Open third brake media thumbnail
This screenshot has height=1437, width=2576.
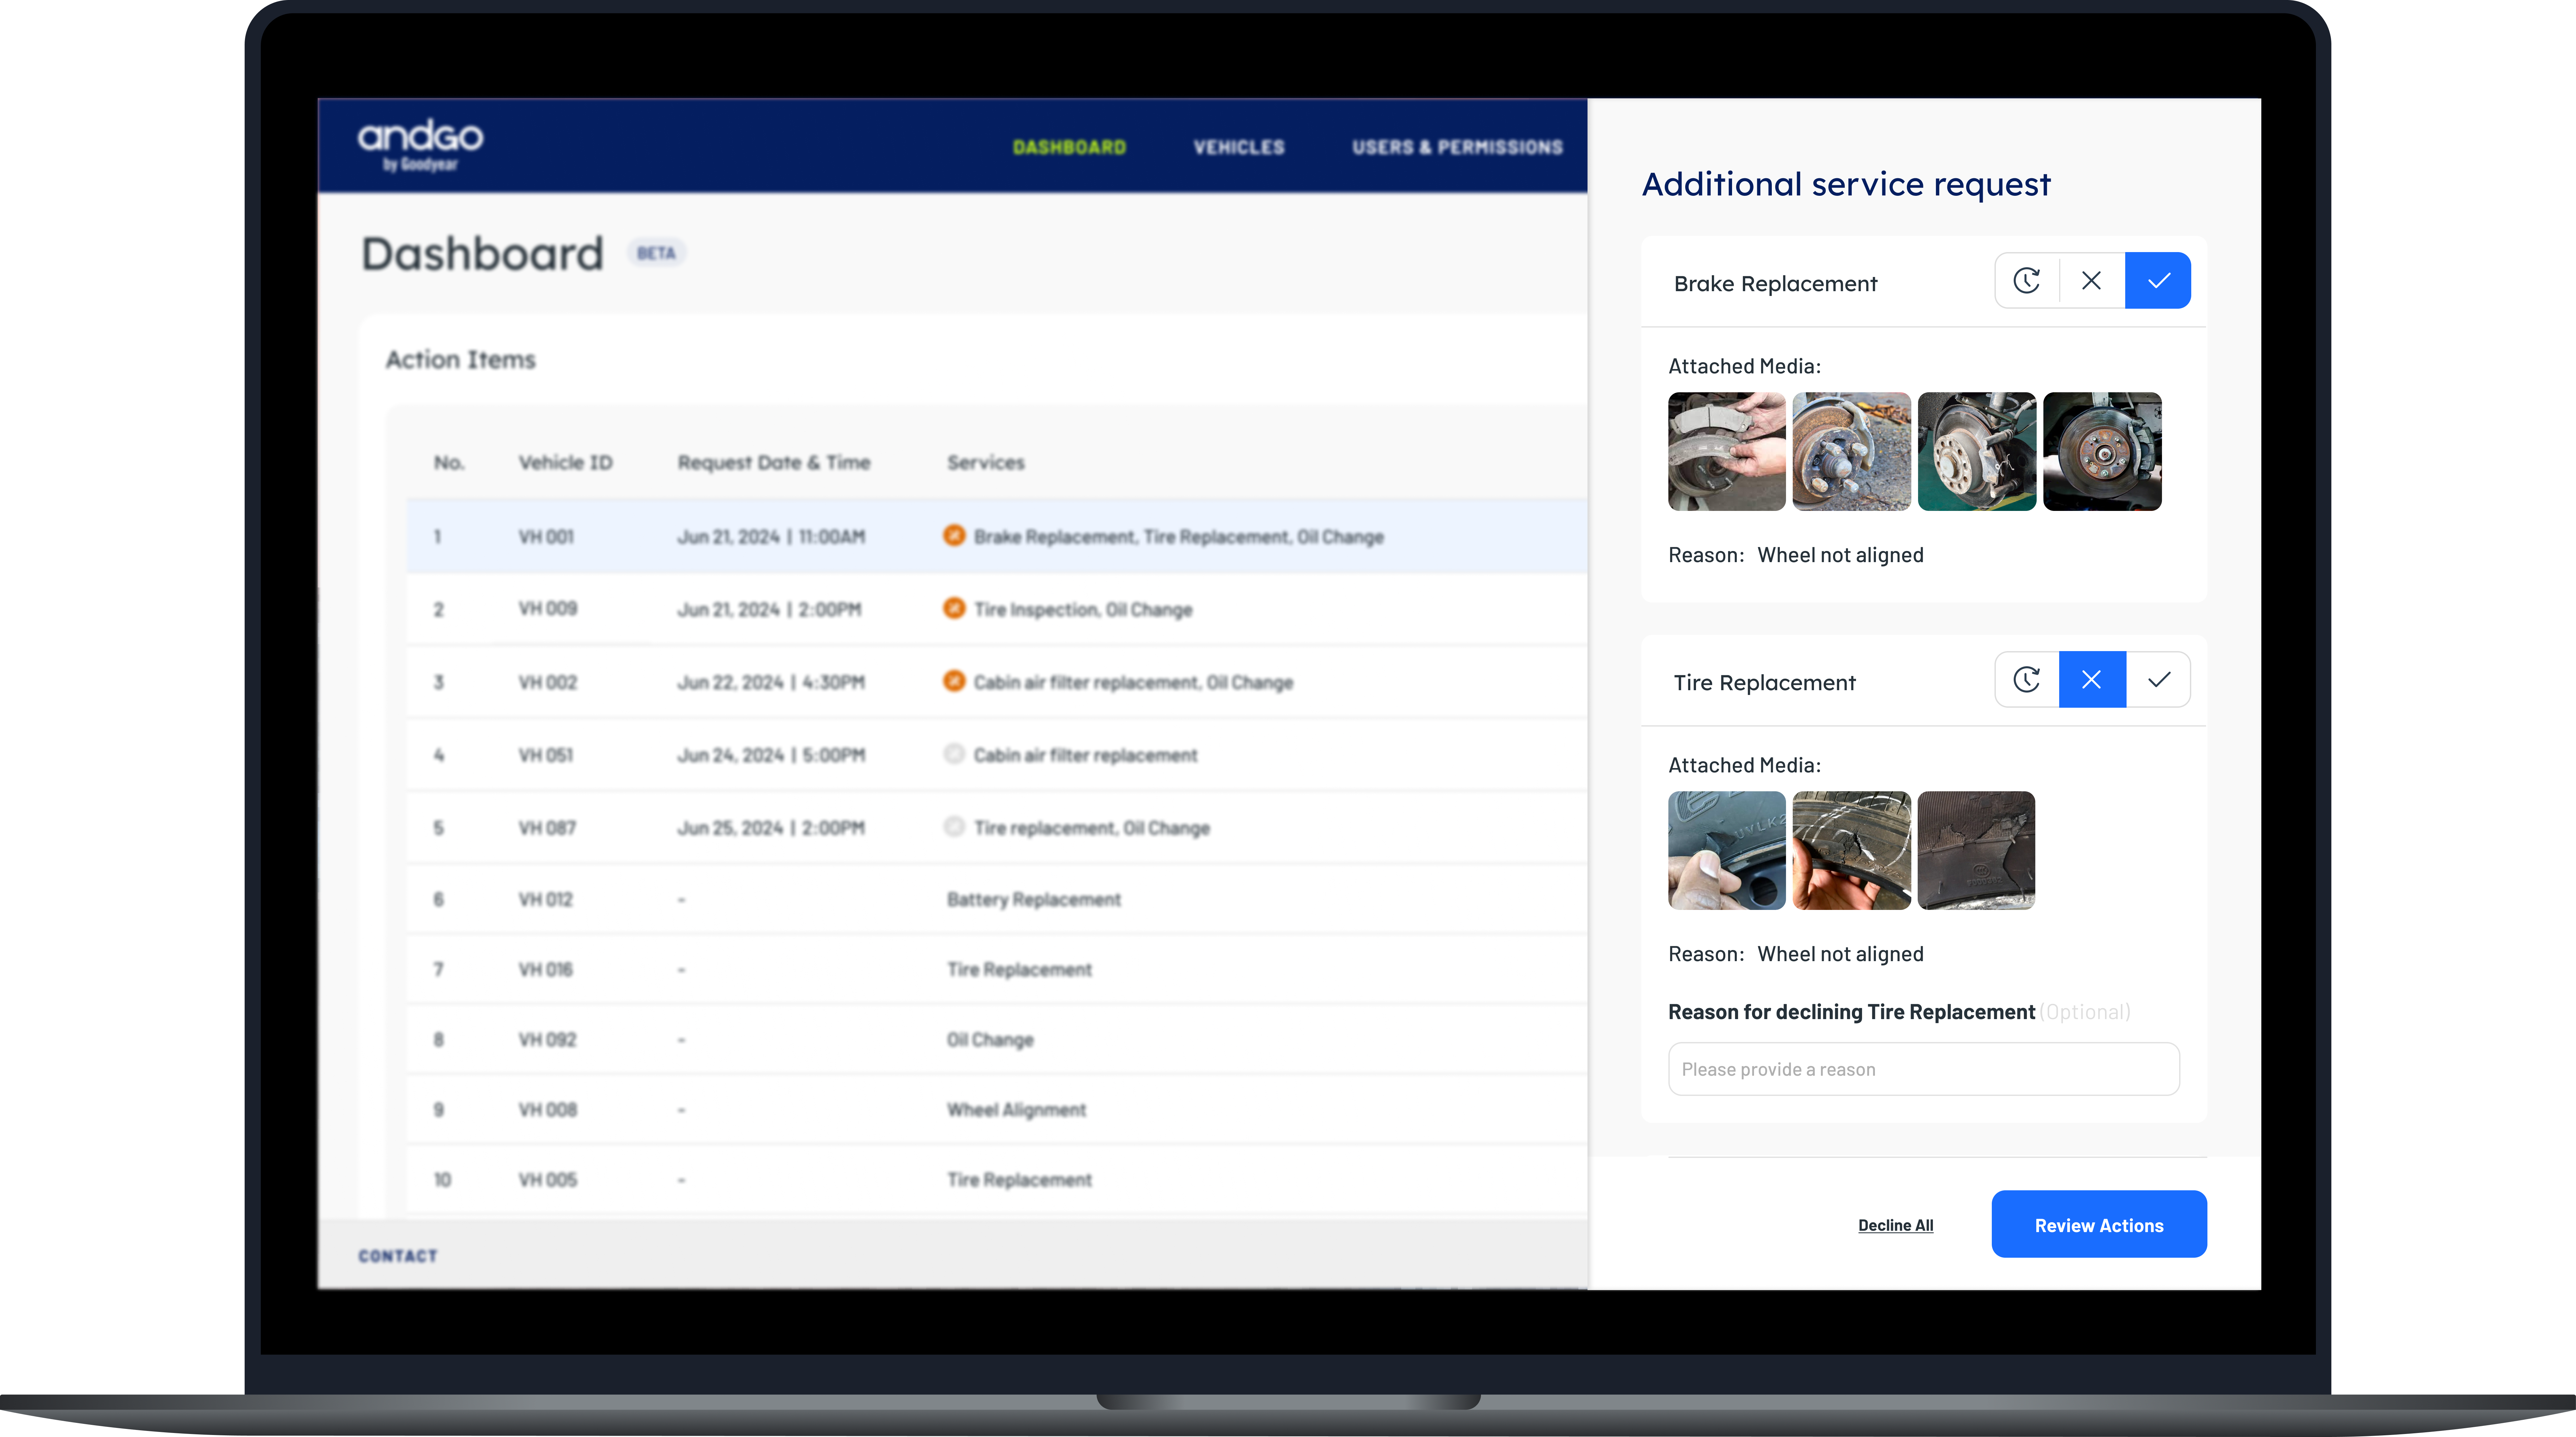tap(1977, 452)
